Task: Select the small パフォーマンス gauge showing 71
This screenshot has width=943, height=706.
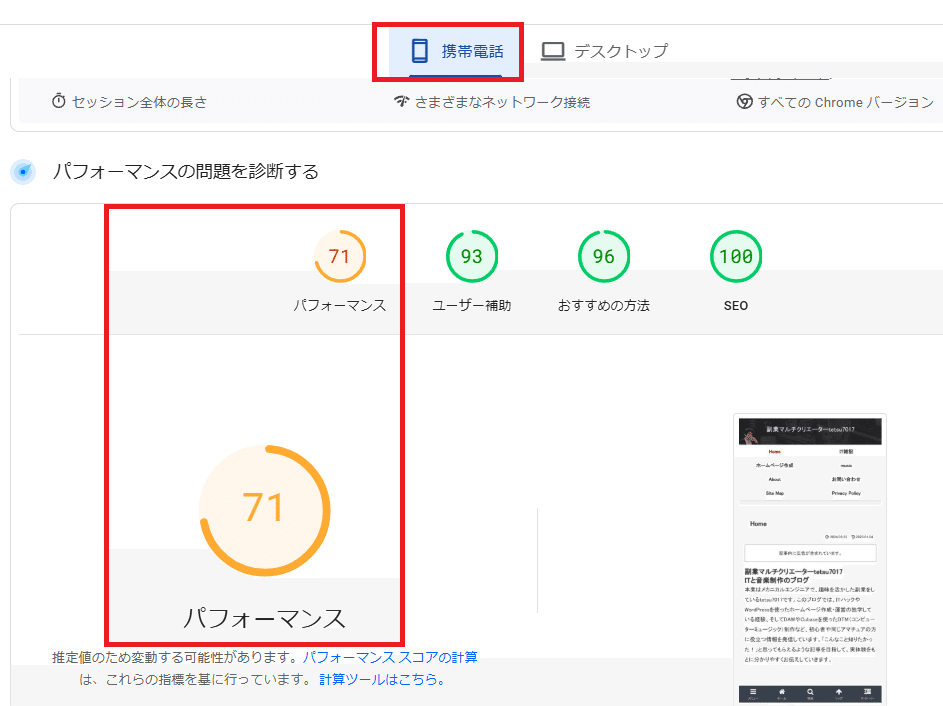Action: (341, 256)
